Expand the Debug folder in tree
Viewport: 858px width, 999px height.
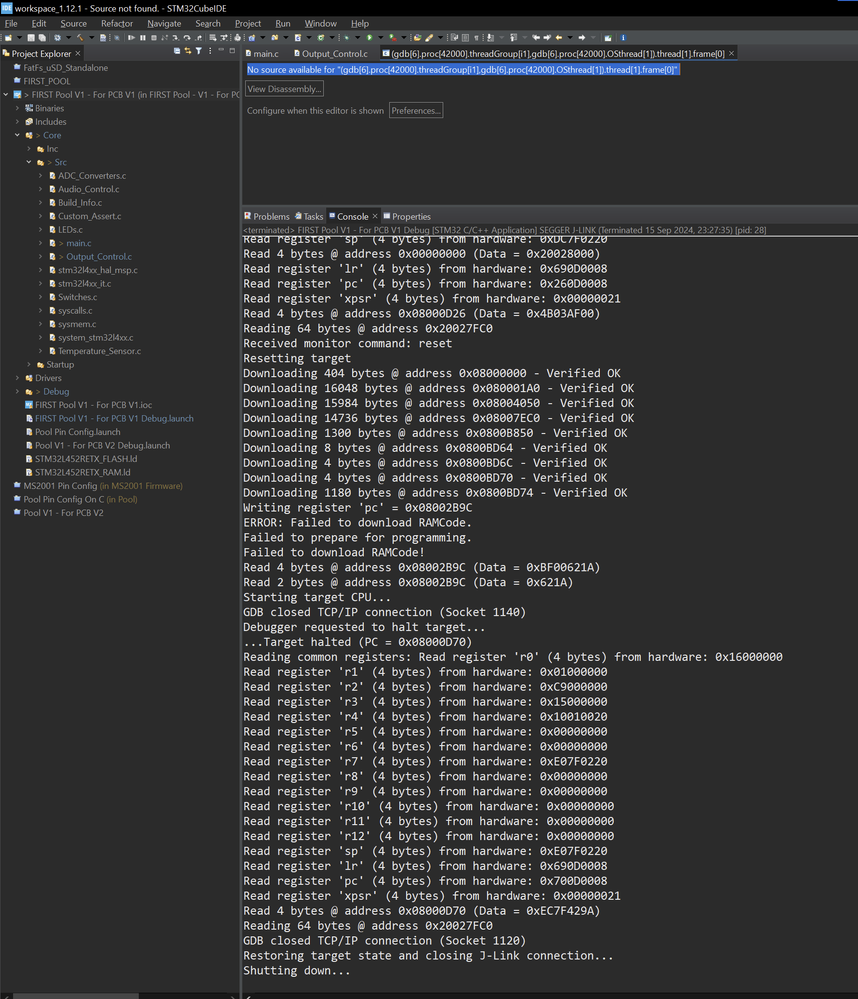(18, 391)
